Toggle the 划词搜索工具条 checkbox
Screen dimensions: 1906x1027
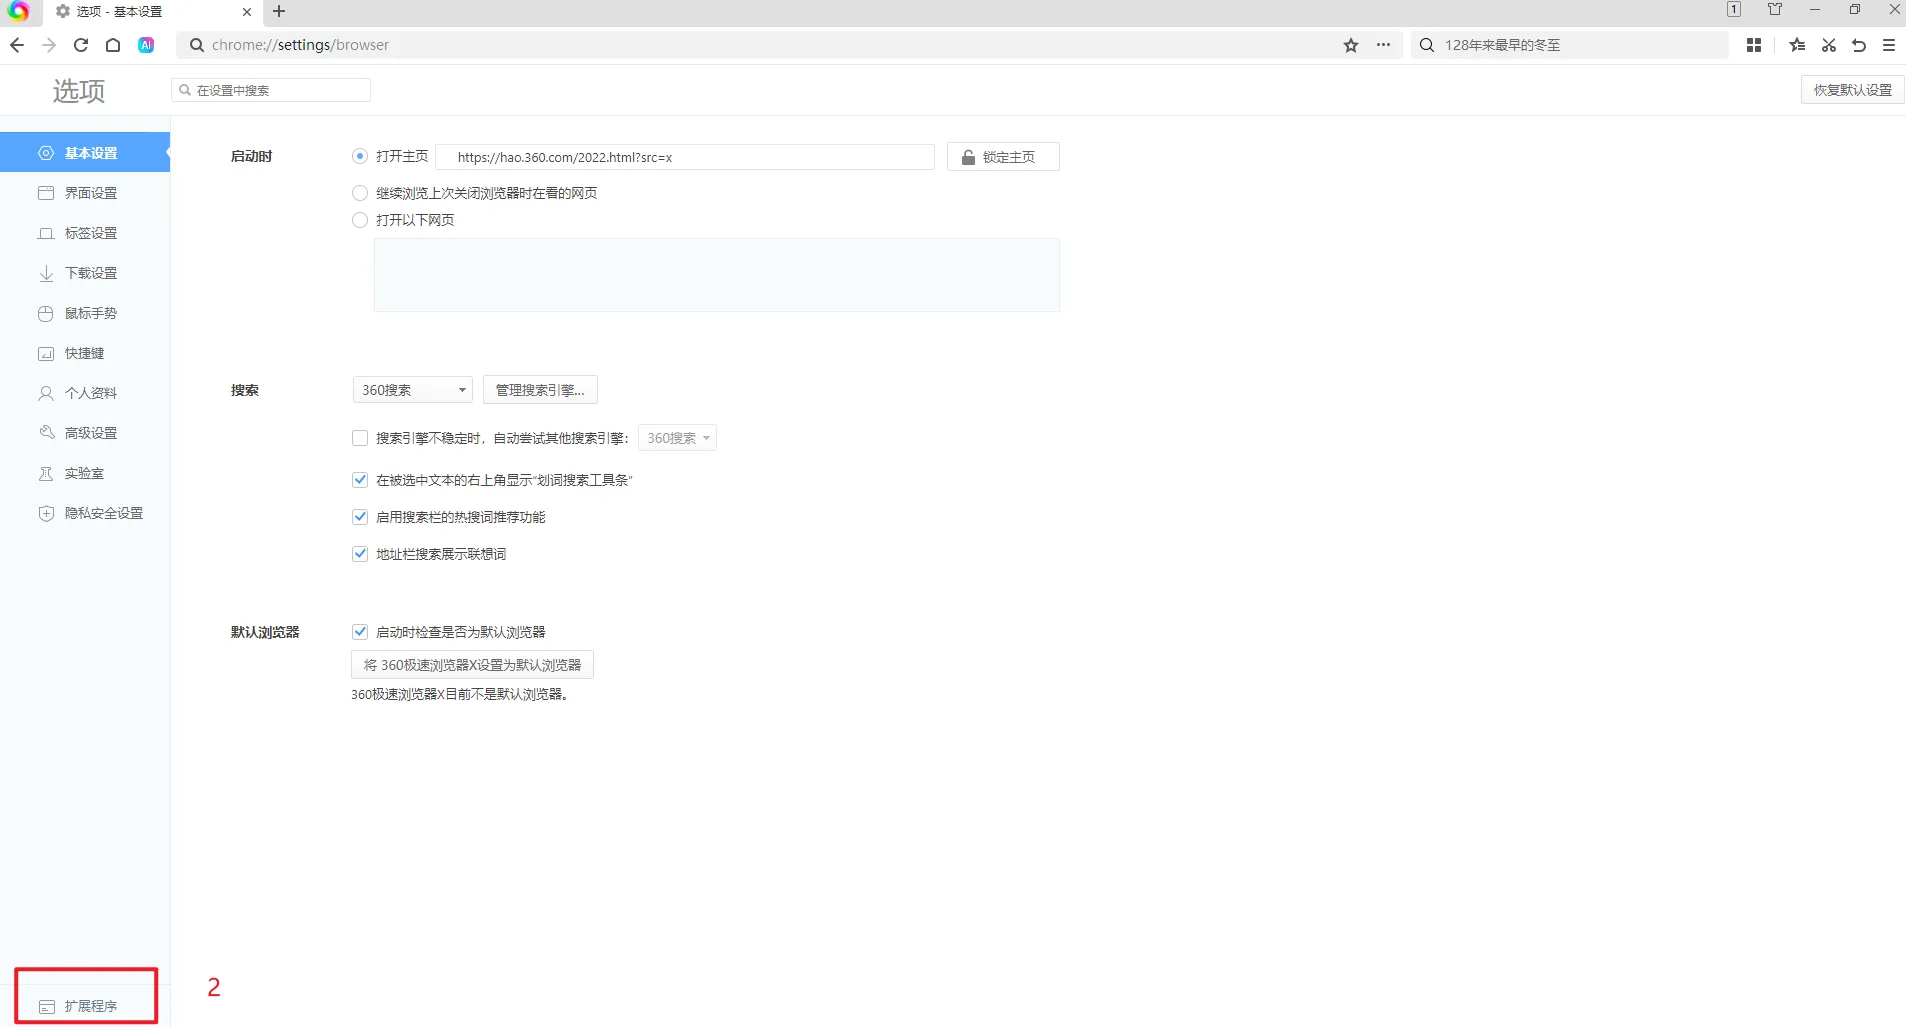click(x=360, y=480)
